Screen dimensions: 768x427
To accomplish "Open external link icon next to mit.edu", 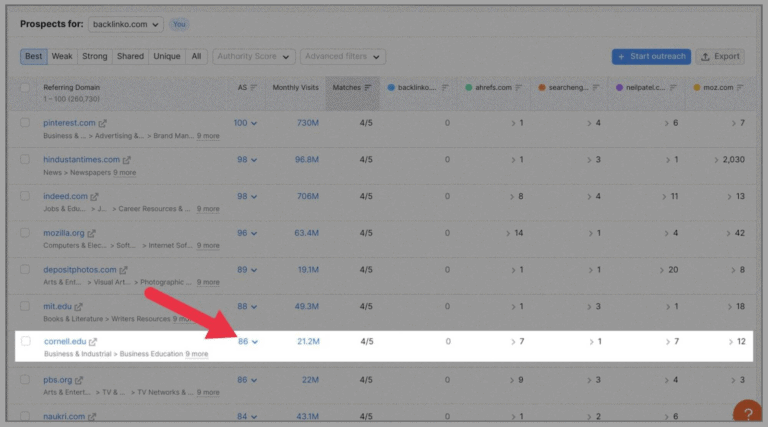I will [x=78, y=307].
